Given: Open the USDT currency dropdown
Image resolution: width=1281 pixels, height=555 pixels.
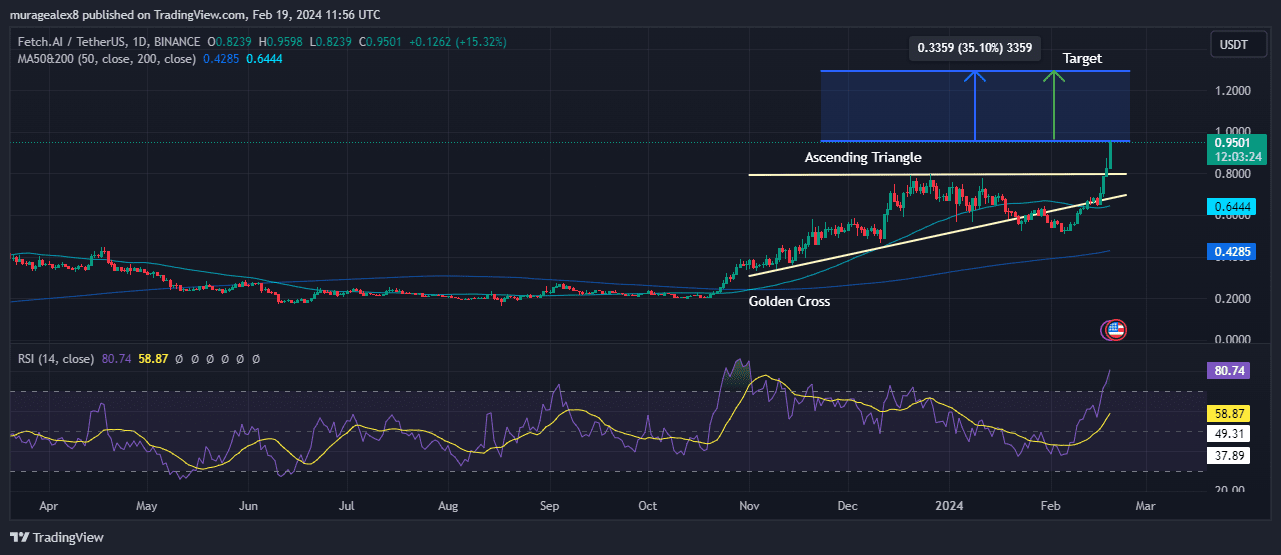Looking at the screenshot, I should click(x=1232, y=44).
